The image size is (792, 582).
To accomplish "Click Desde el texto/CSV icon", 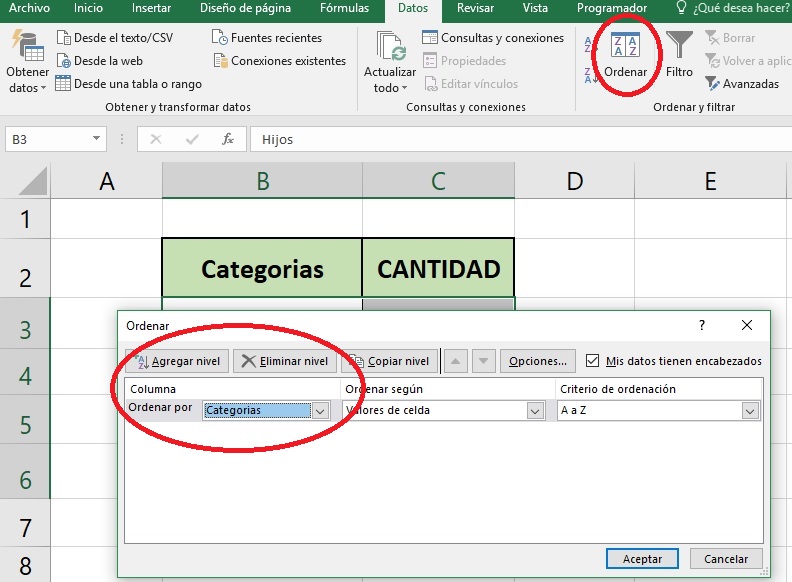I will tap(64, 38).
